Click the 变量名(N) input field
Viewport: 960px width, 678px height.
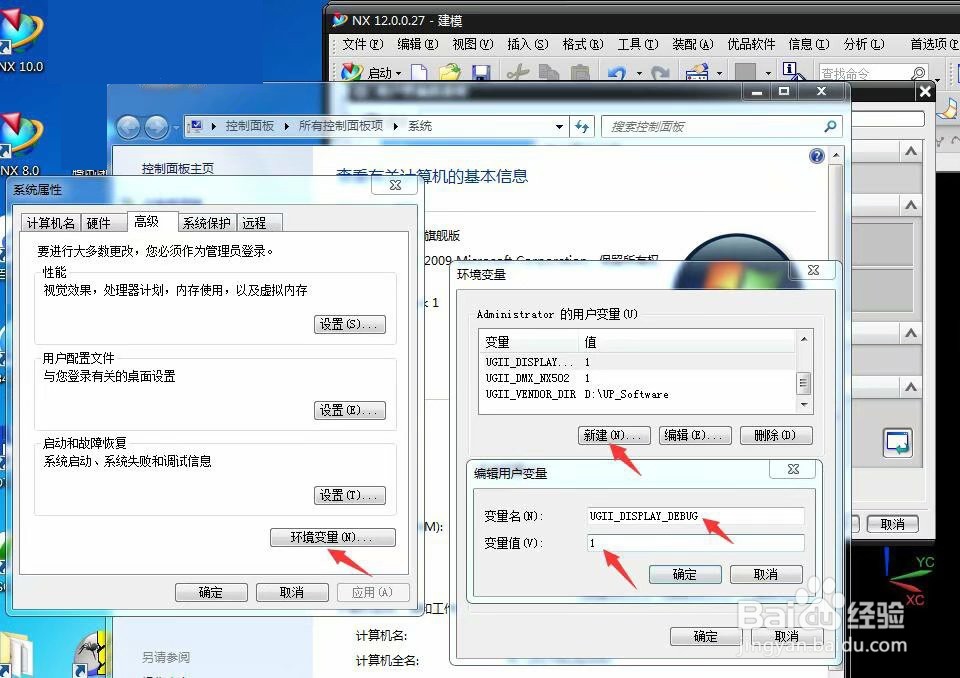tap(696, 516)
